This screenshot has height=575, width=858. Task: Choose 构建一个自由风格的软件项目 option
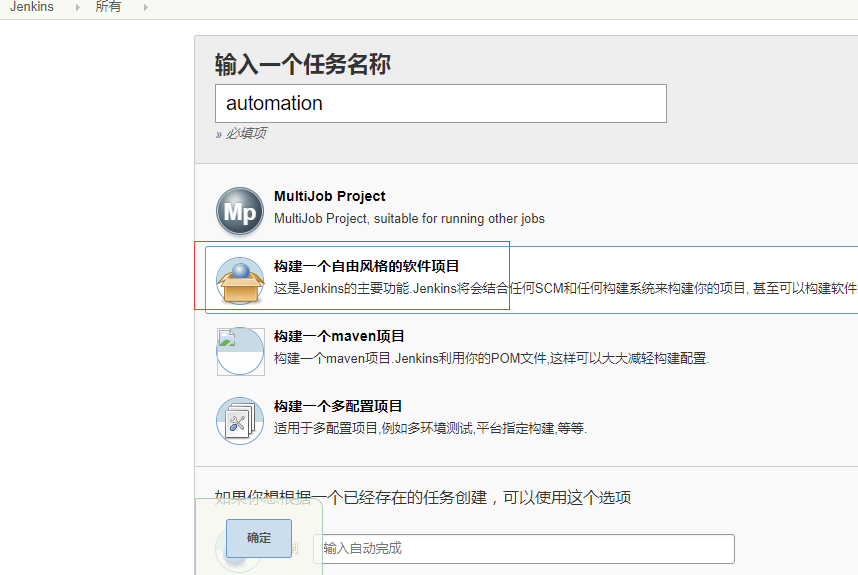click(366, 266)
